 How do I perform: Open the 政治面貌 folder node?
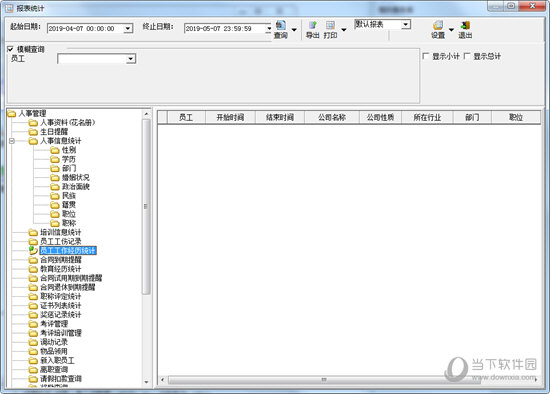click(70, 186)
